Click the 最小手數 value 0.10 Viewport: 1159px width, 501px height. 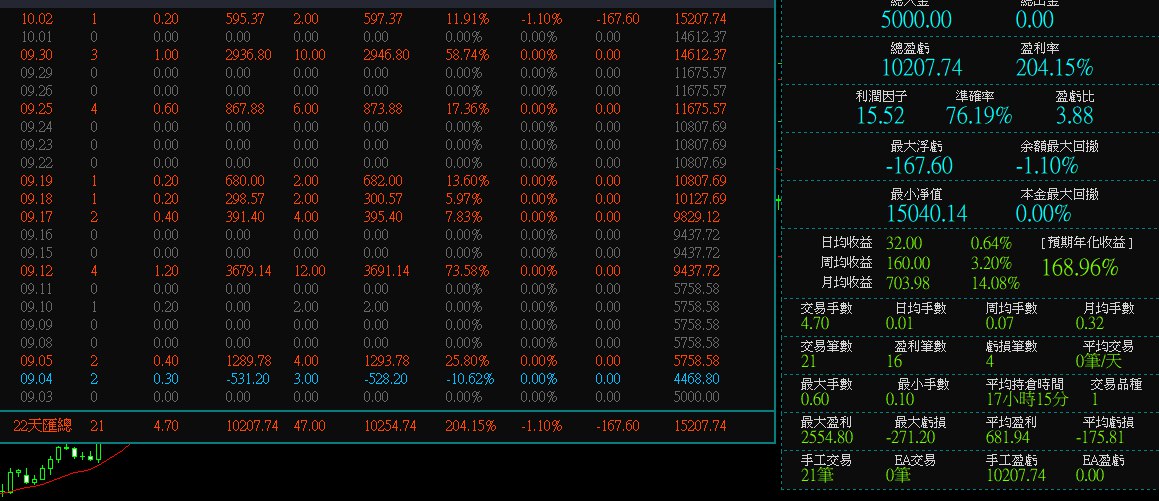(x=900, y=400)
